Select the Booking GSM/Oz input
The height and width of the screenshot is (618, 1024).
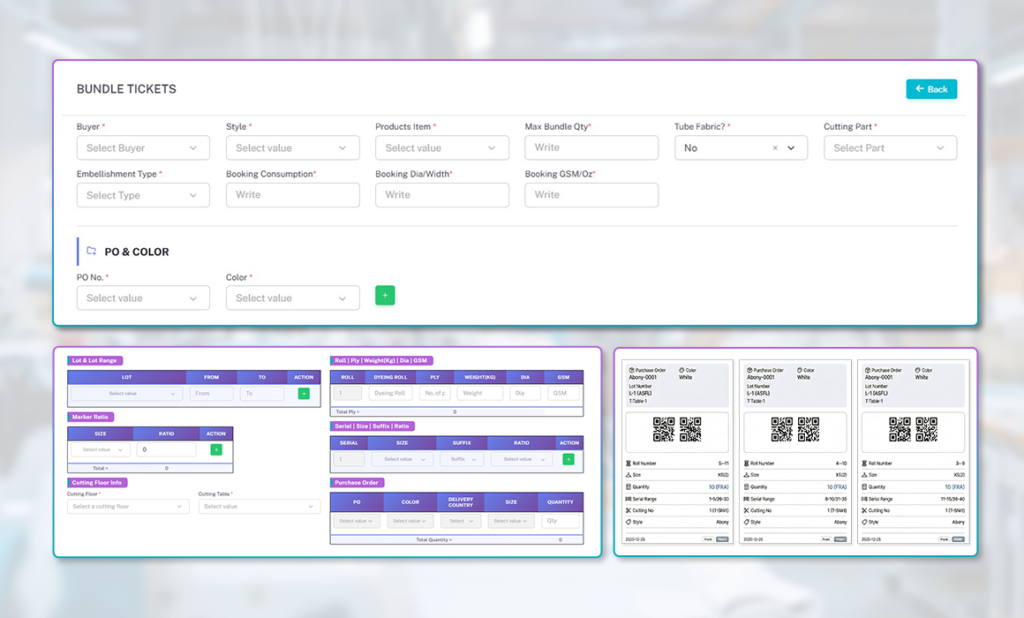click(591, 195)
